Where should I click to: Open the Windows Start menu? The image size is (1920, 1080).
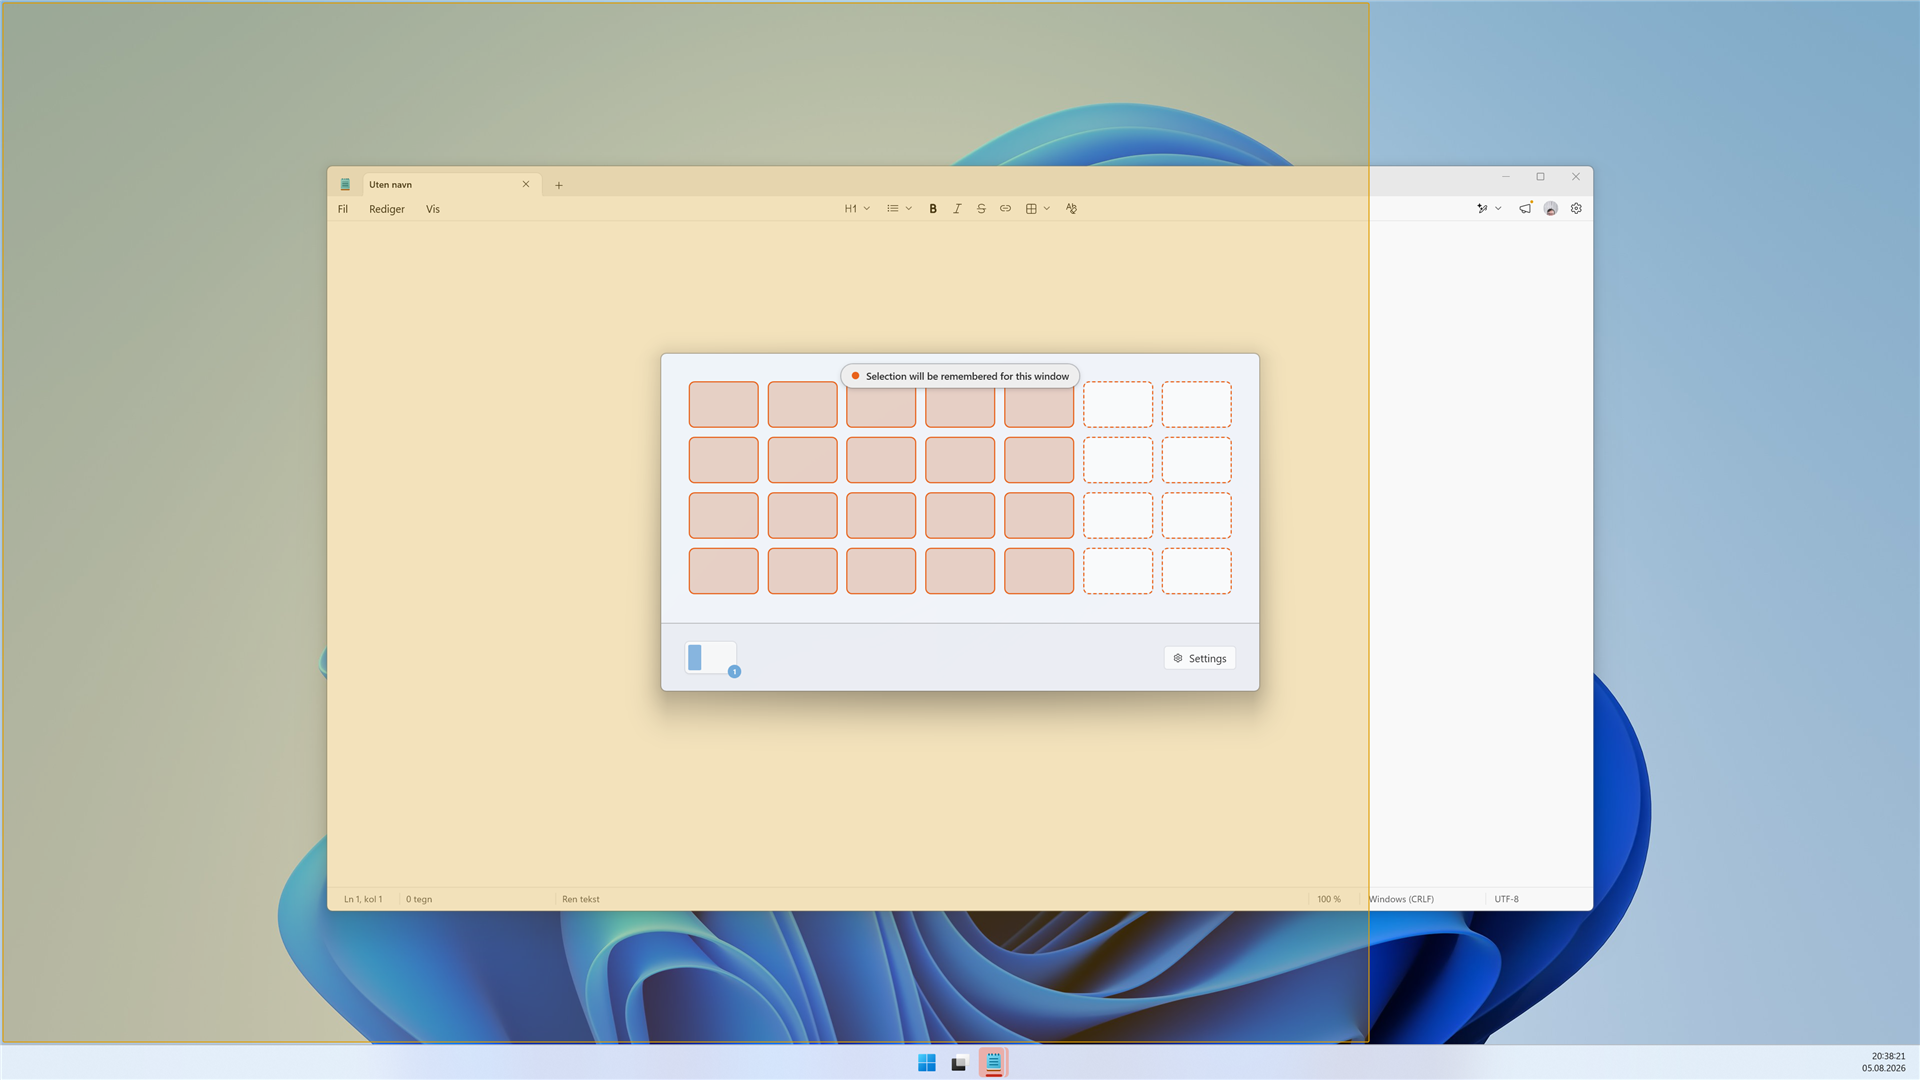[927, 1062]
